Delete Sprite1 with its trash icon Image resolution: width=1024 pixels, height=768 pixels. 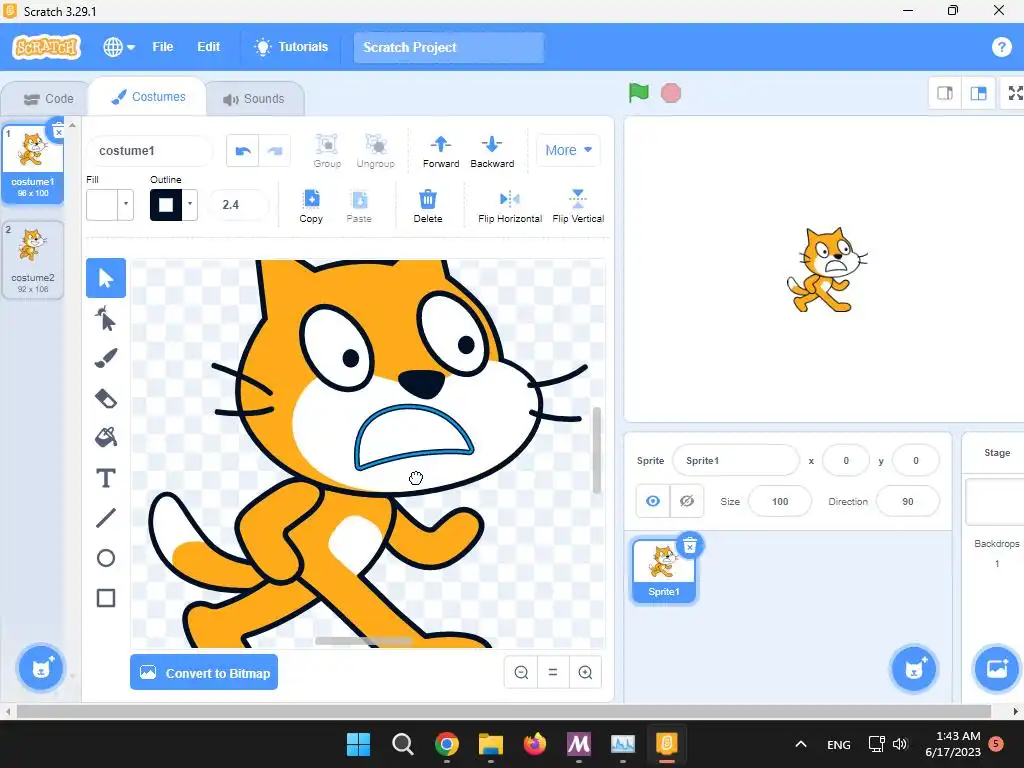click(690, 546)
